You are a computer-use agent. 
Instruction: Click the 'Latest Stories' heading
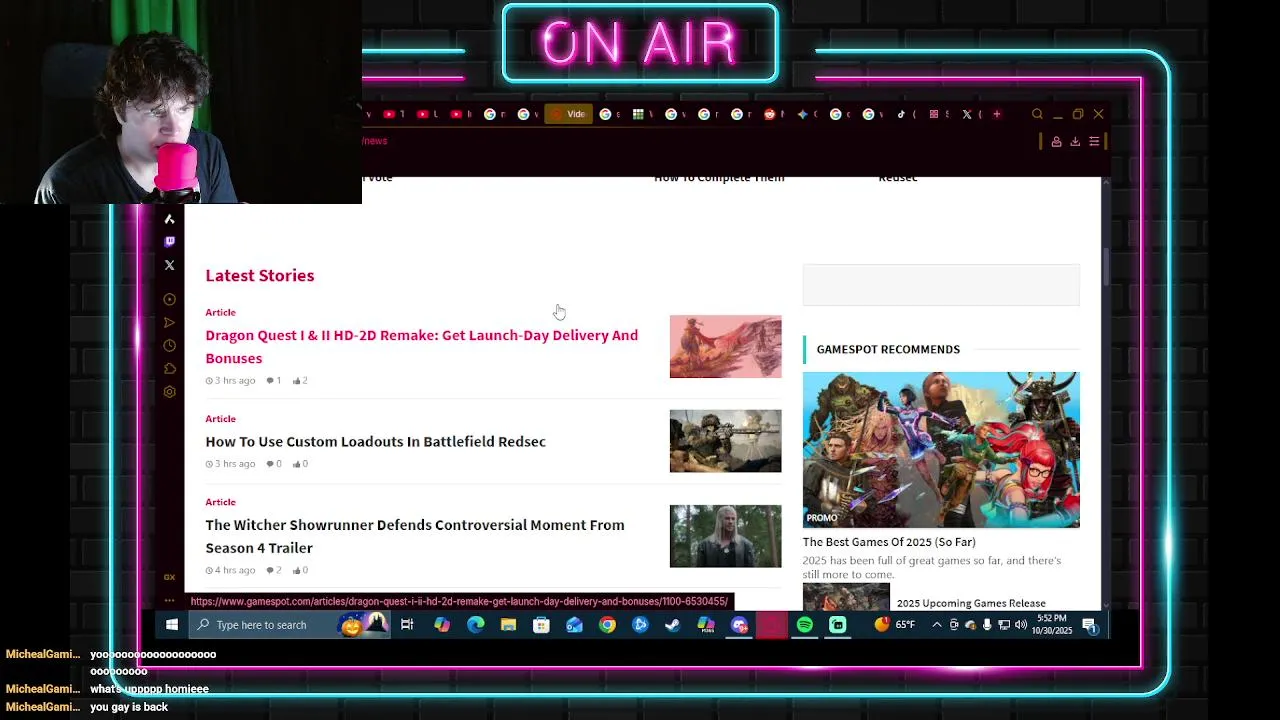tap(259, 275)
